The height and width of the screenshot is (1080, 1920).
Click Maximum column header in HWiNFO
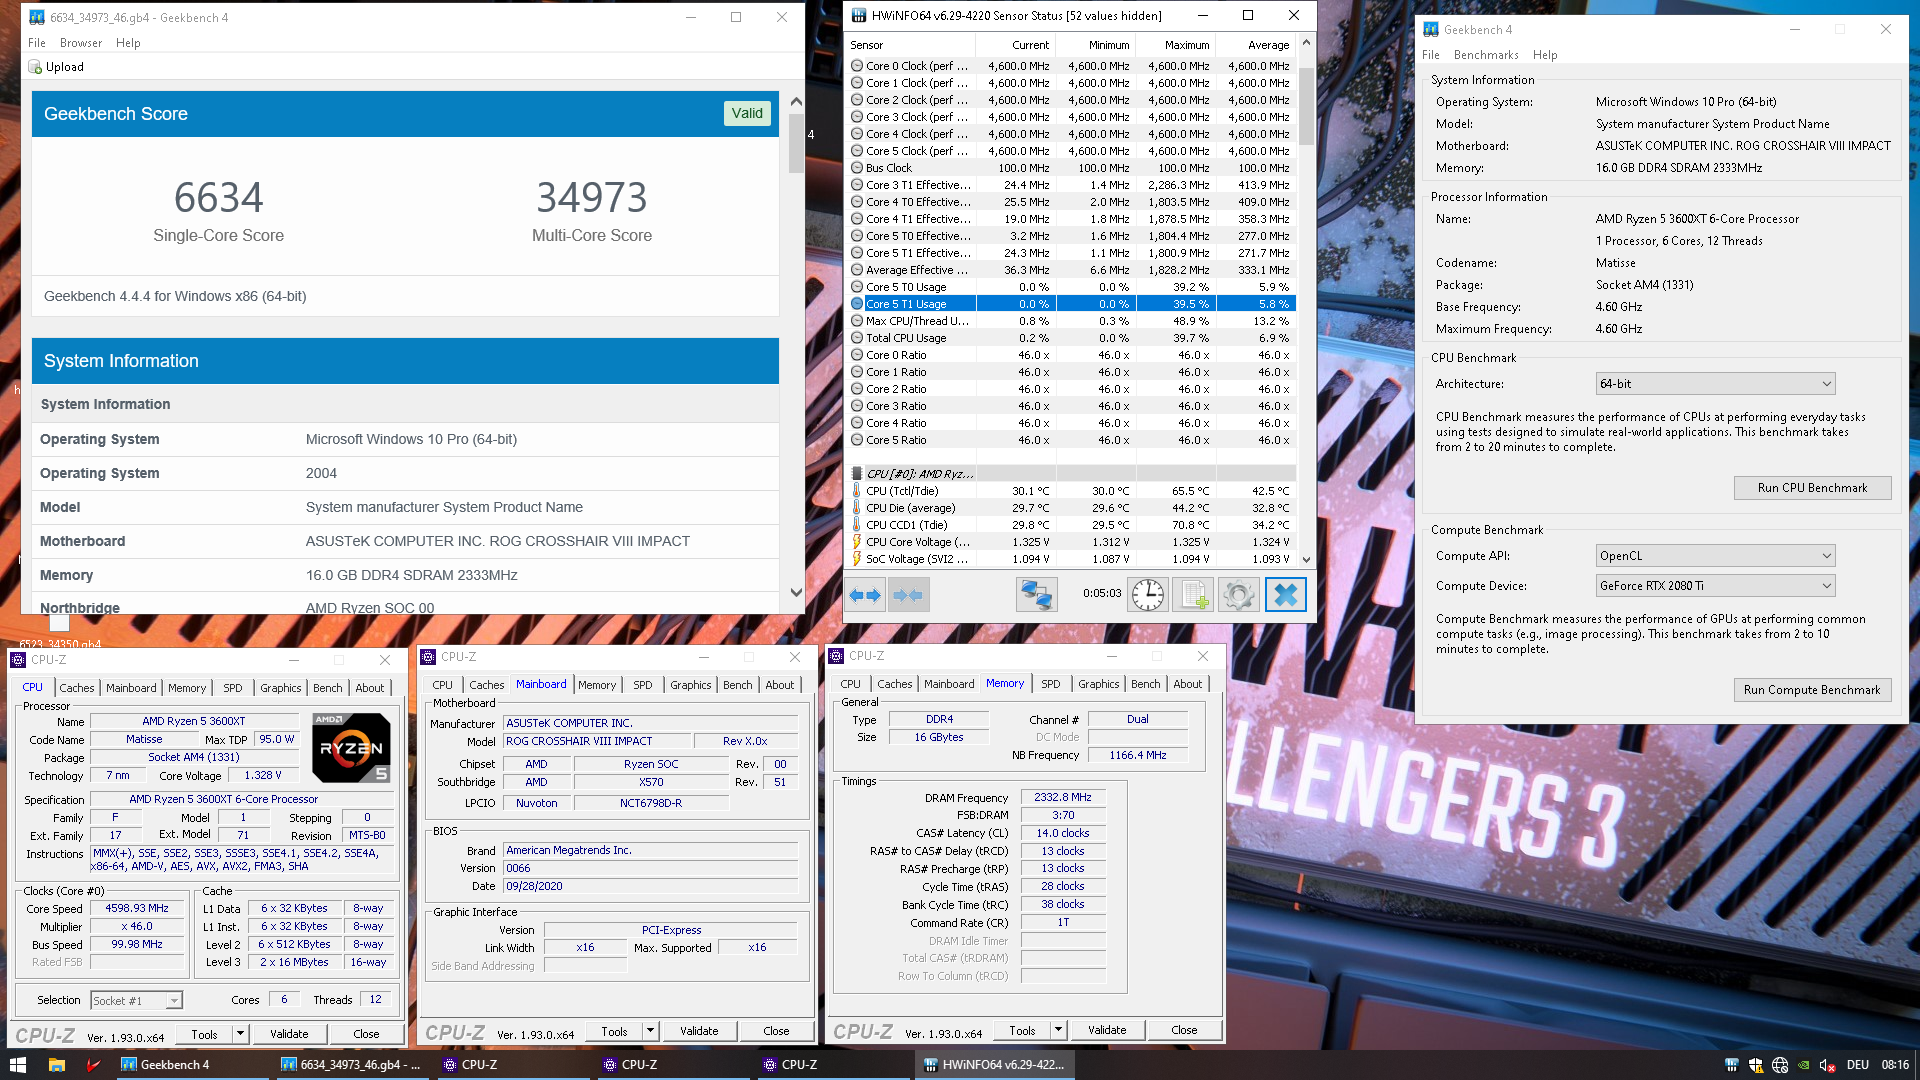point(1186,45)
